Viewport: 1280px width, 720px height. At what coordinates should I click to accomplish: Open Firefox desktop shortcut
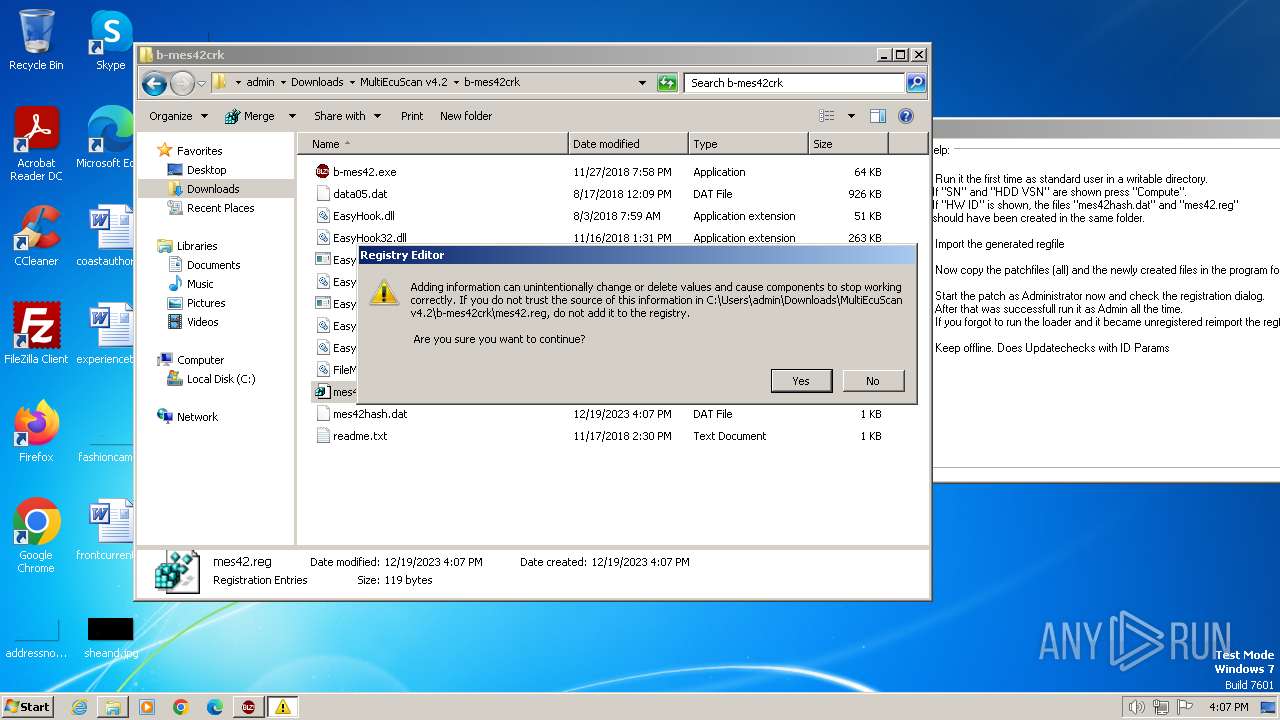(36, 432)
